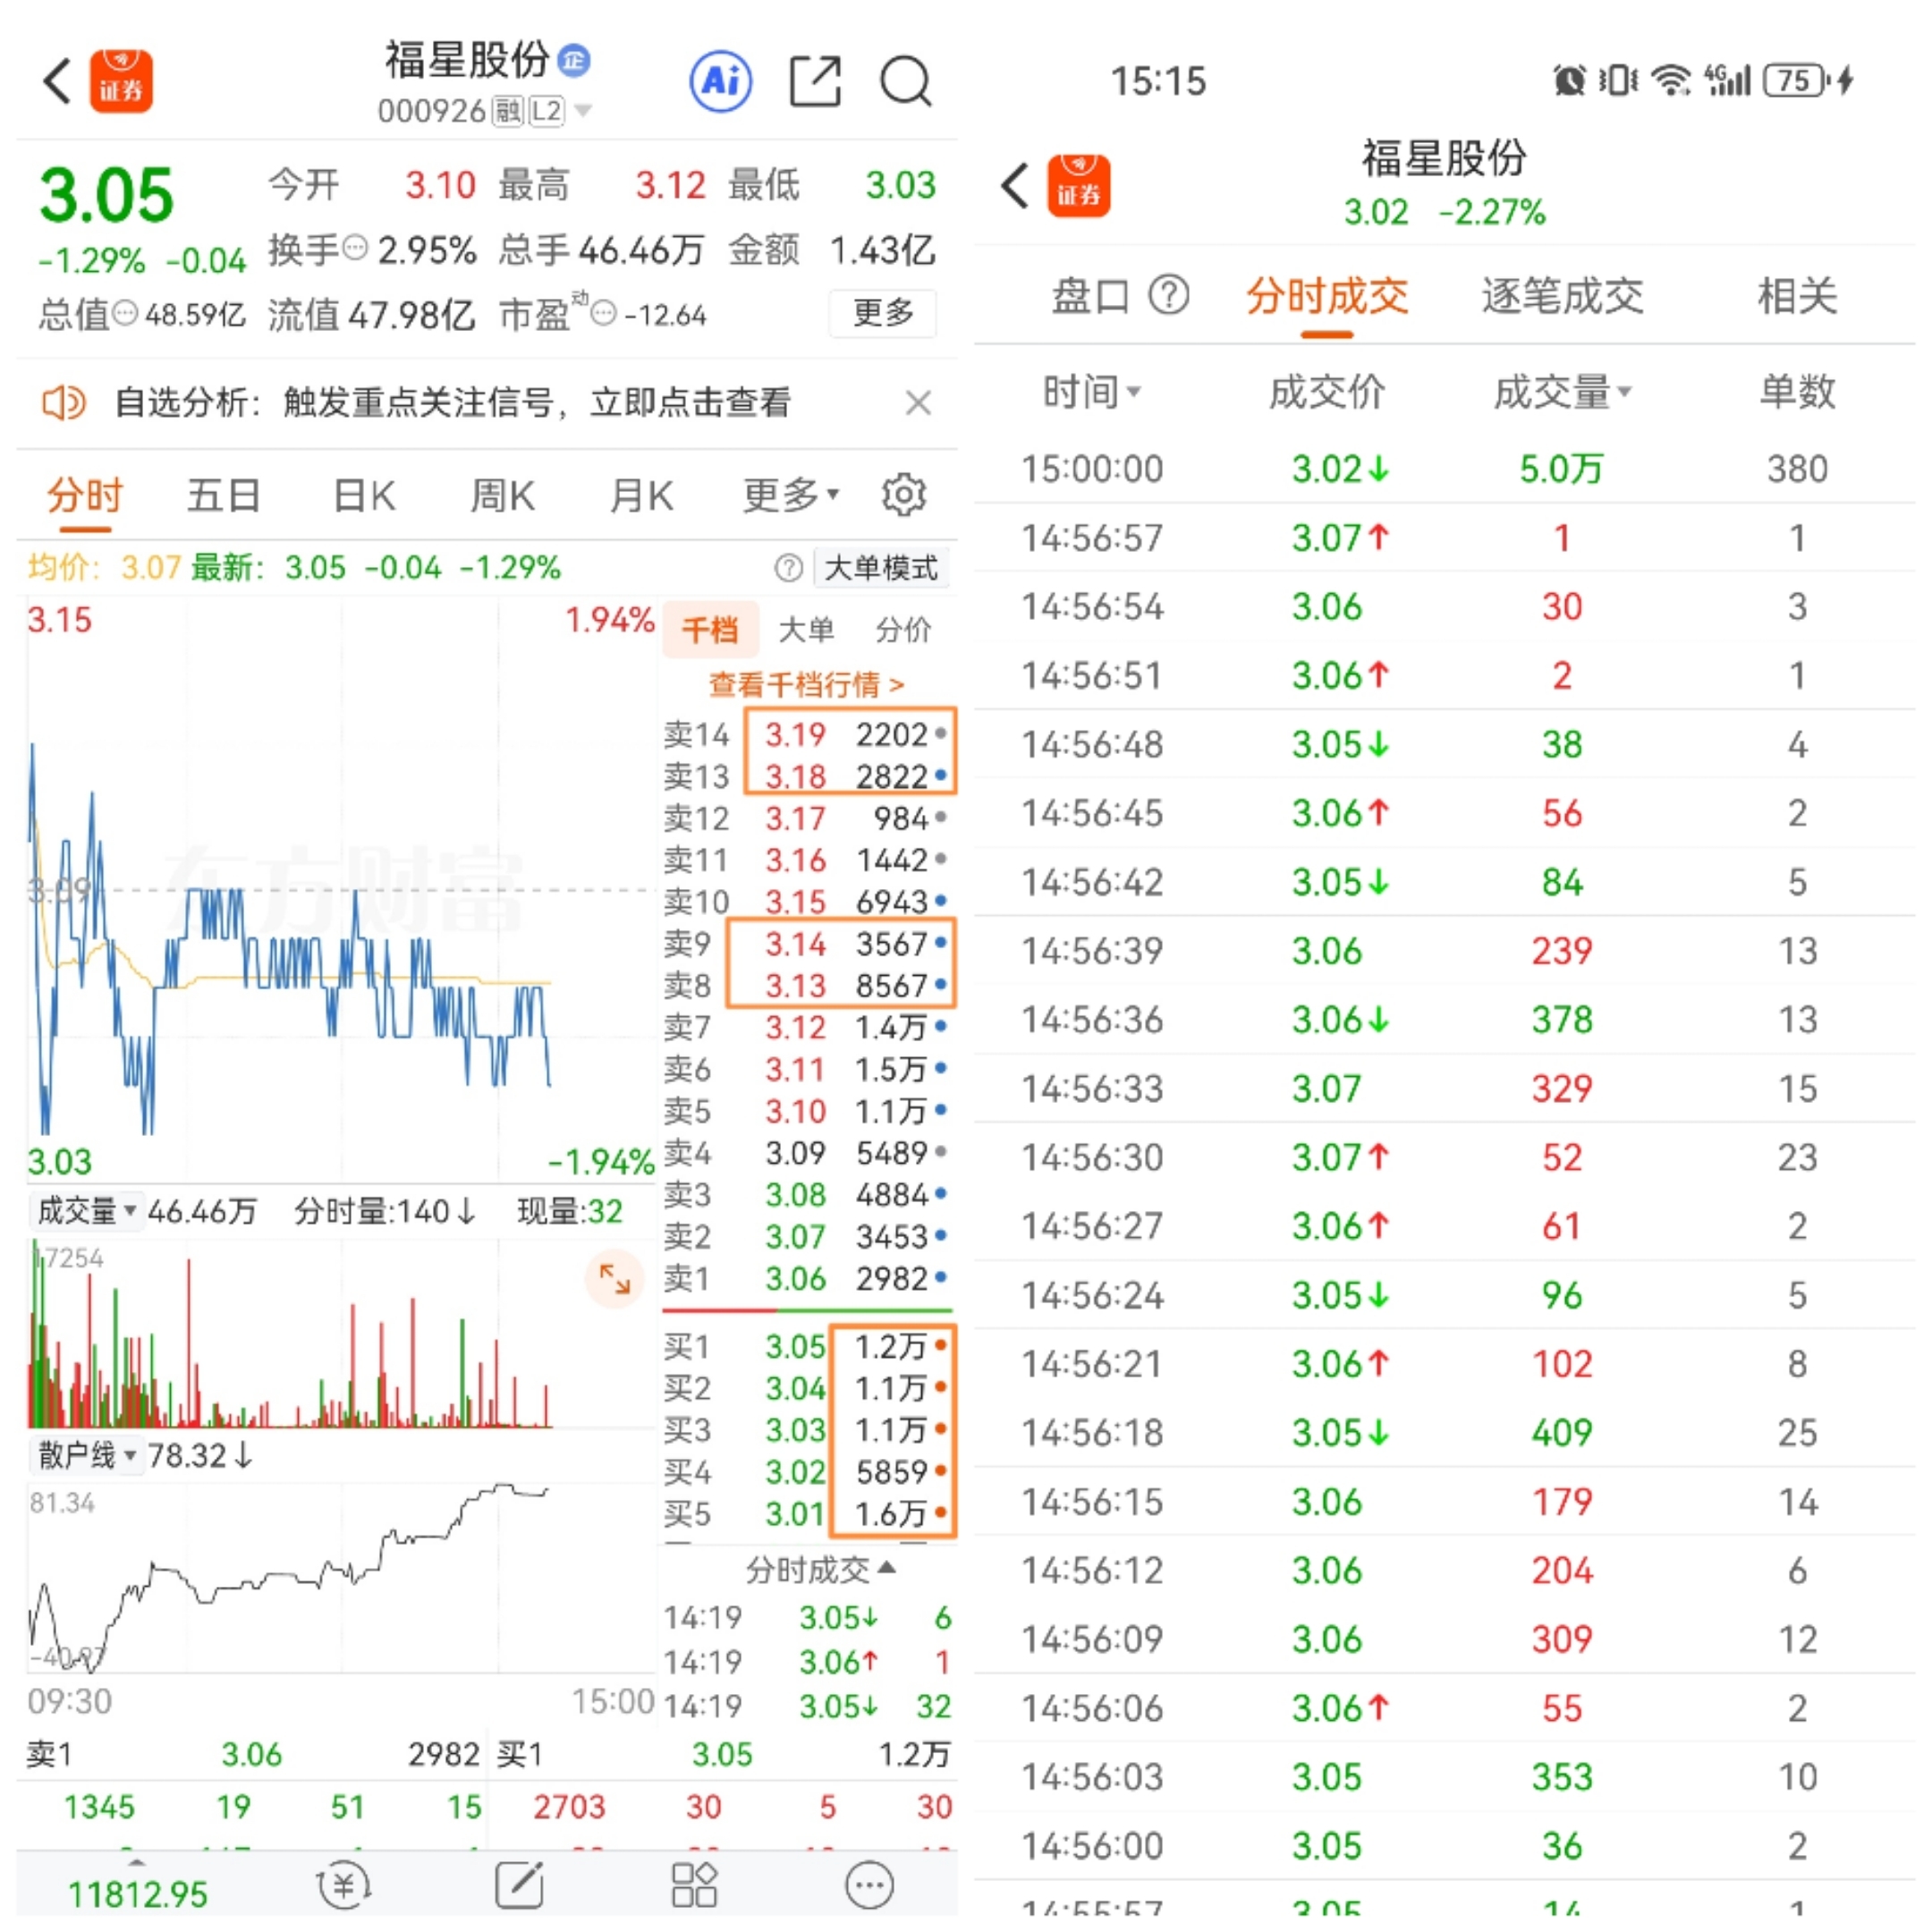The image size is (1932, 1932).
Task: Expand the index 11812.95 panel arrow
Action: click(137, 1863)
